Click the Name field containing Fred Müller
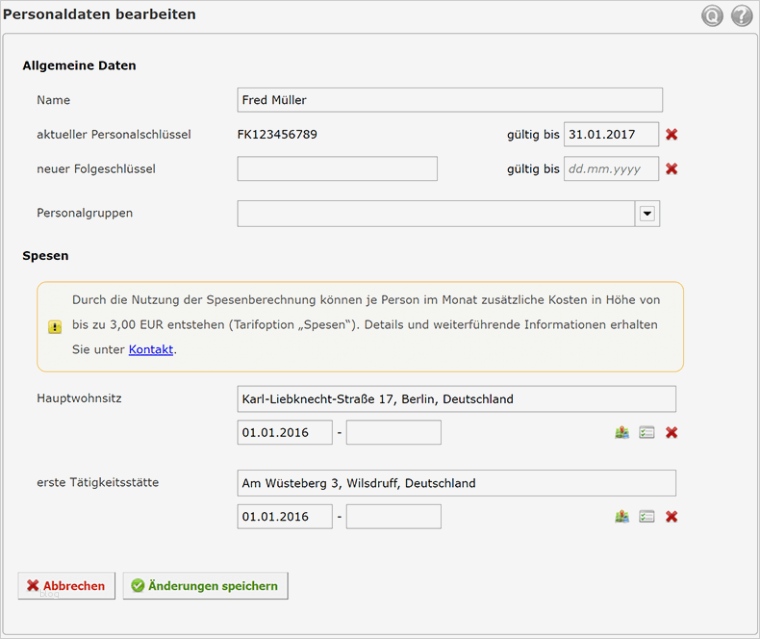The width and height of the screenshot is (760, 639). (x=450, y=100)
